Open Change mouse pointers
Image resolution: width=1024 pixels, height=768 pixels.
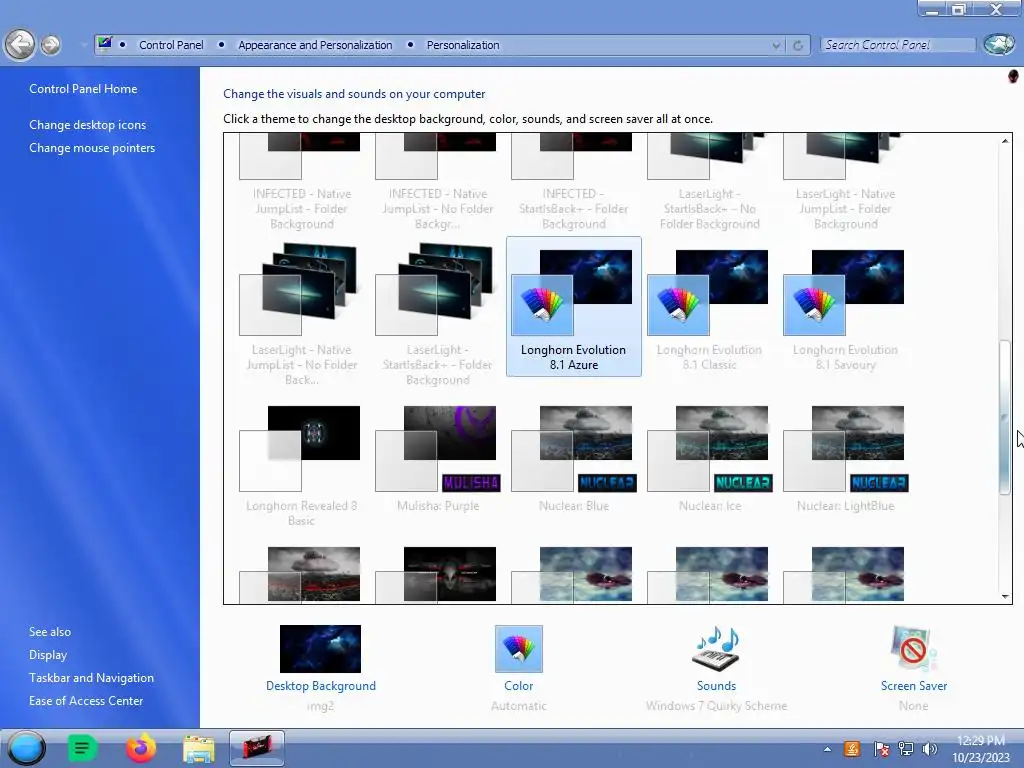tap(92, 148)
